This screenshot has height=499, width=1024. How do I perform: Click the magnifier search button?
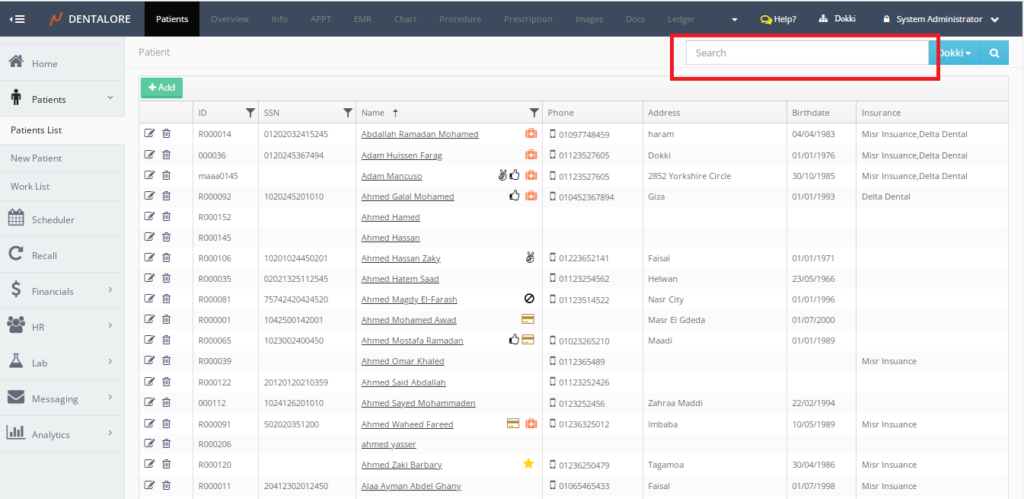[x=994, y=53]
